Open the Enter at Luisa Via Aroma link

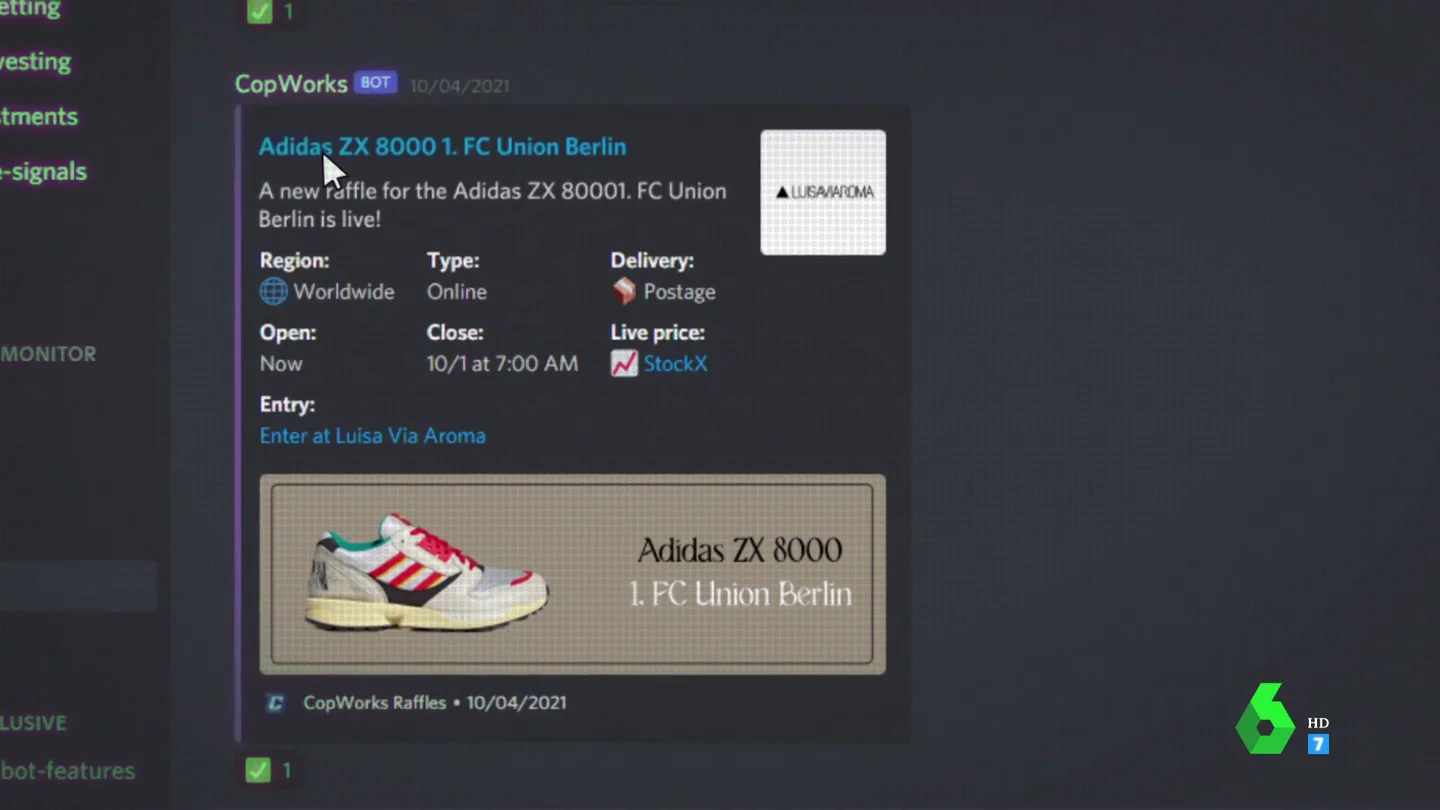372,436
